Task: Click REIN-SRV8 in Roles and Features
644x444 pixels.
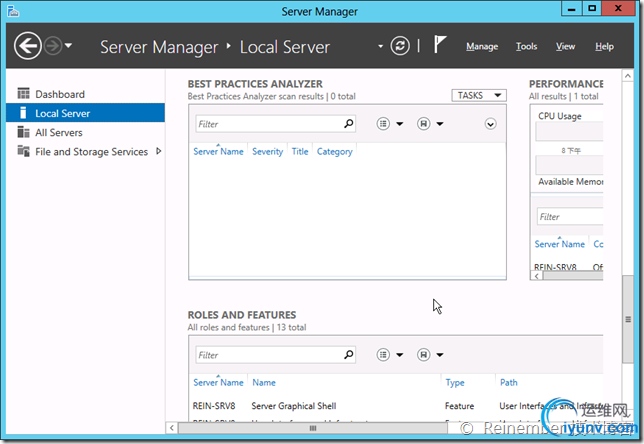Action: pos(214,406)
